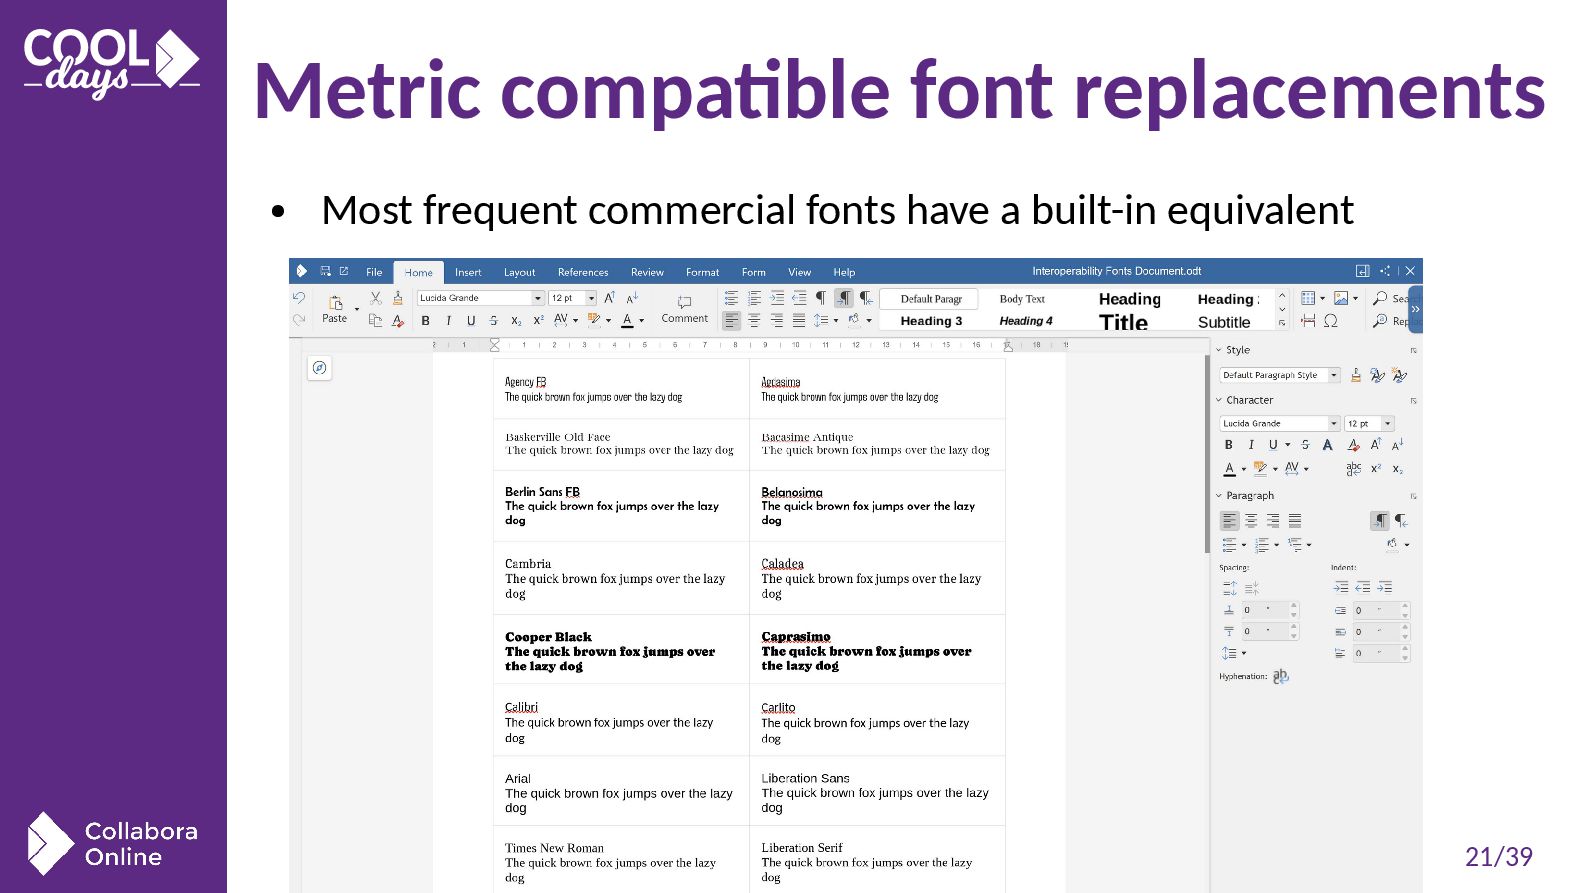The width and height of the screenshot is (1587, 893).
Task: Increase font size in the toolbar
Action: tap(609, 298)
